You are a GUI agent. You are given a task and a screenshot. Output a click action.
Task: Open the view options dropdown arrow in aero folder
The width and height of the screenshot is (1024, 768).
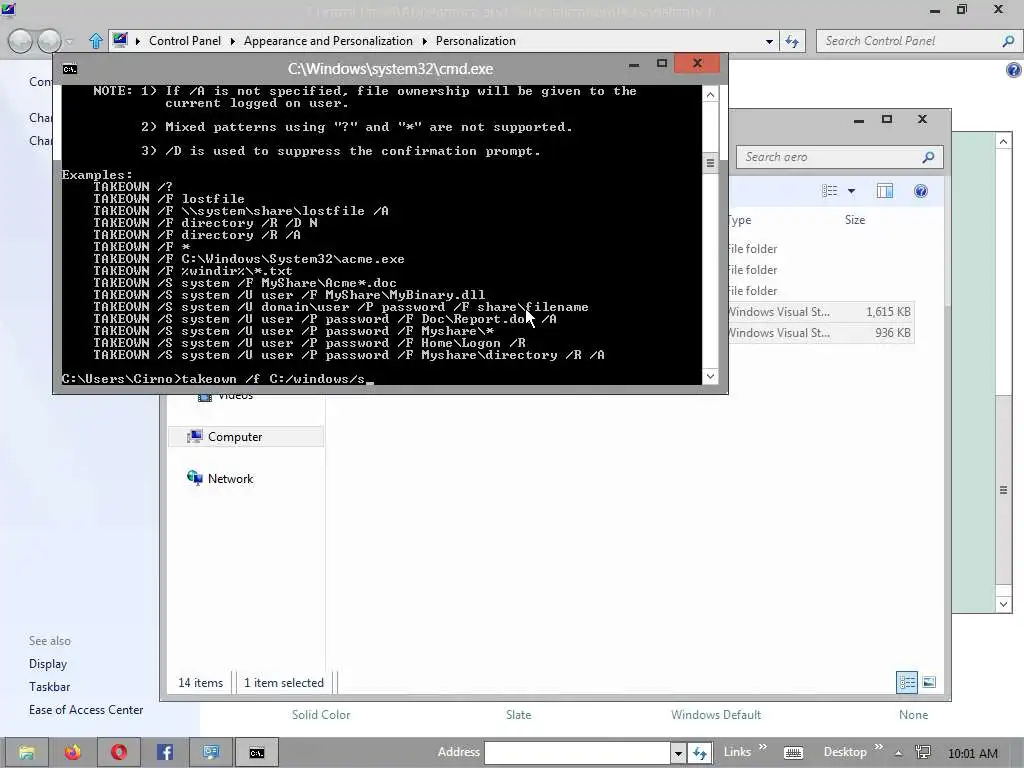(x=851, y=191)
